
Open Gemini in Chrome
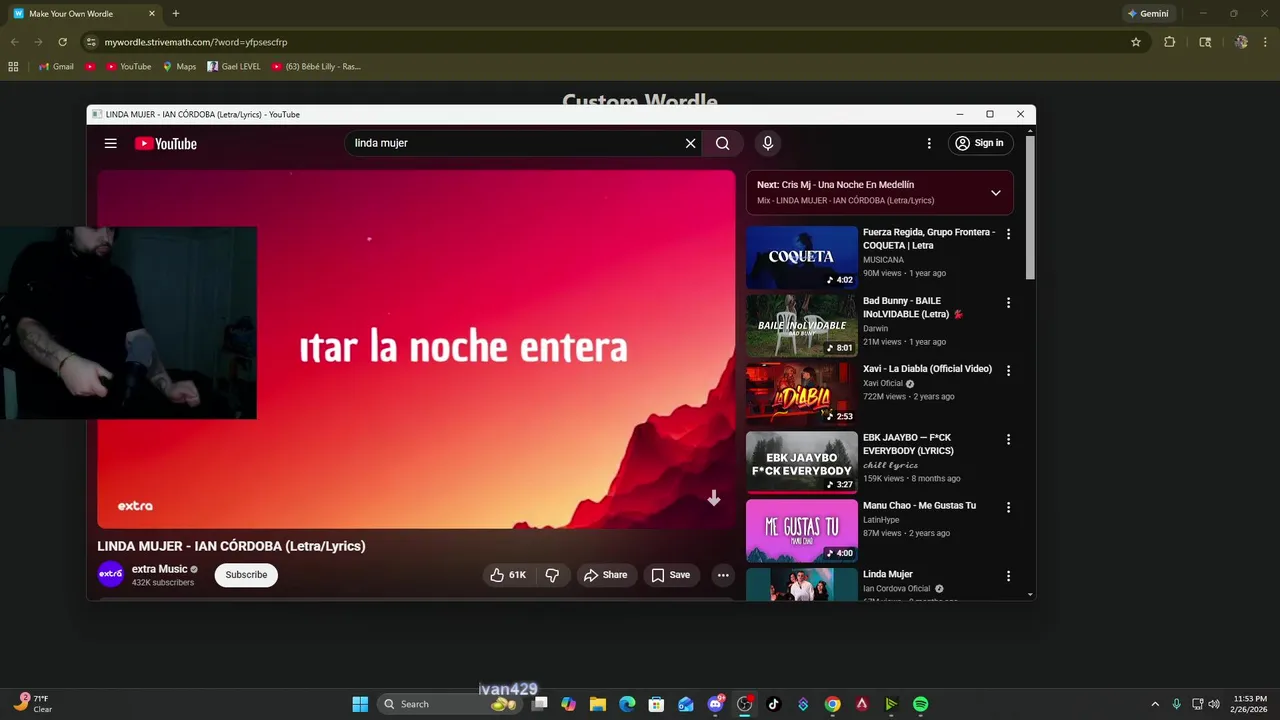(x=1148, y=14)
